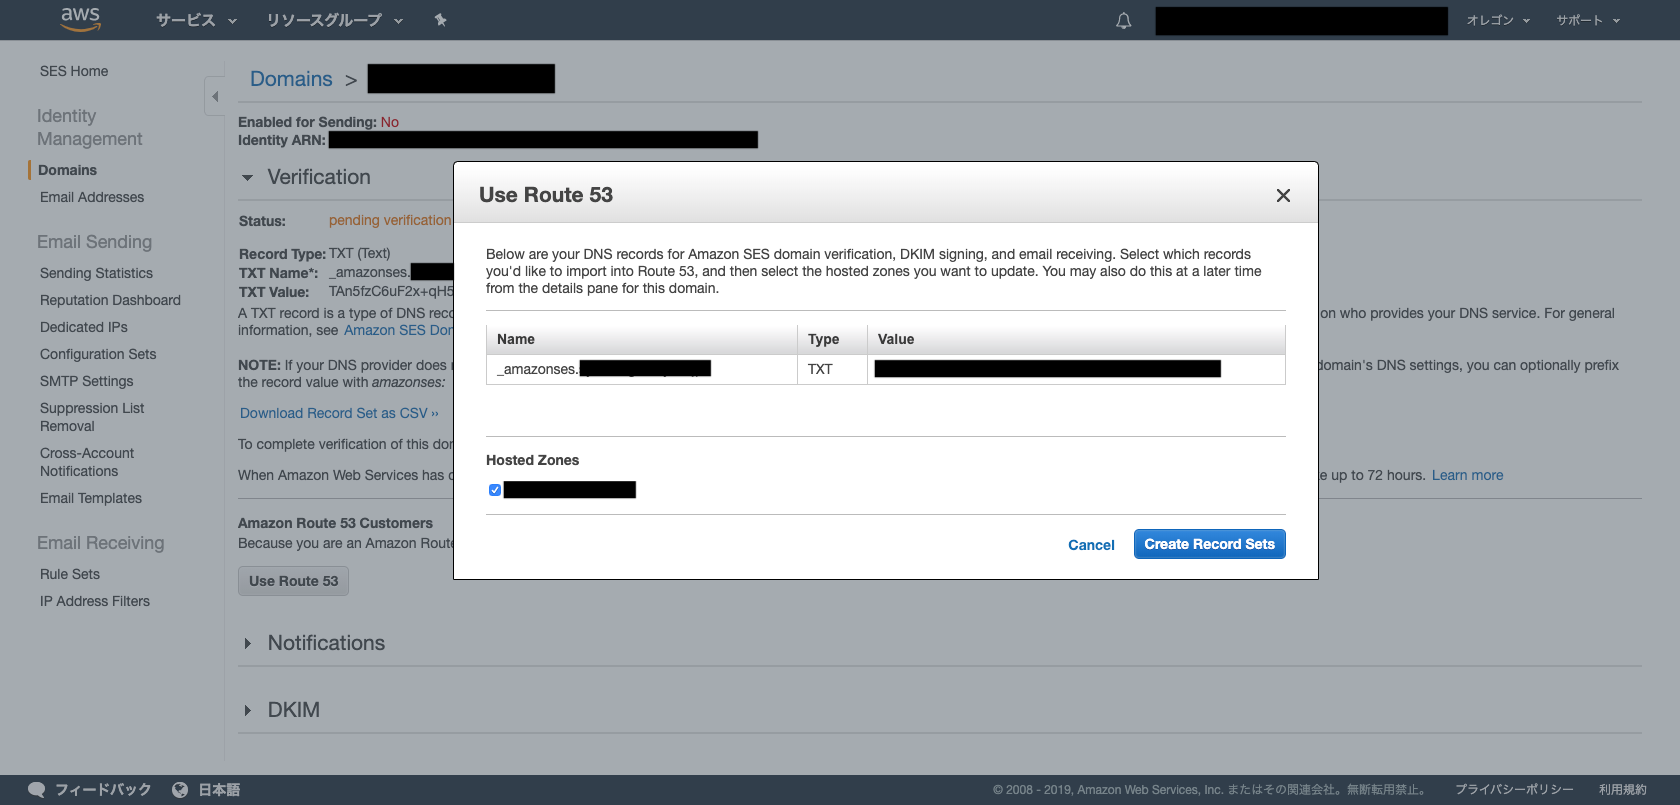Click the feedback speech bubble icon
Screen dimensions: 1680x805
(x=37, y=790)
